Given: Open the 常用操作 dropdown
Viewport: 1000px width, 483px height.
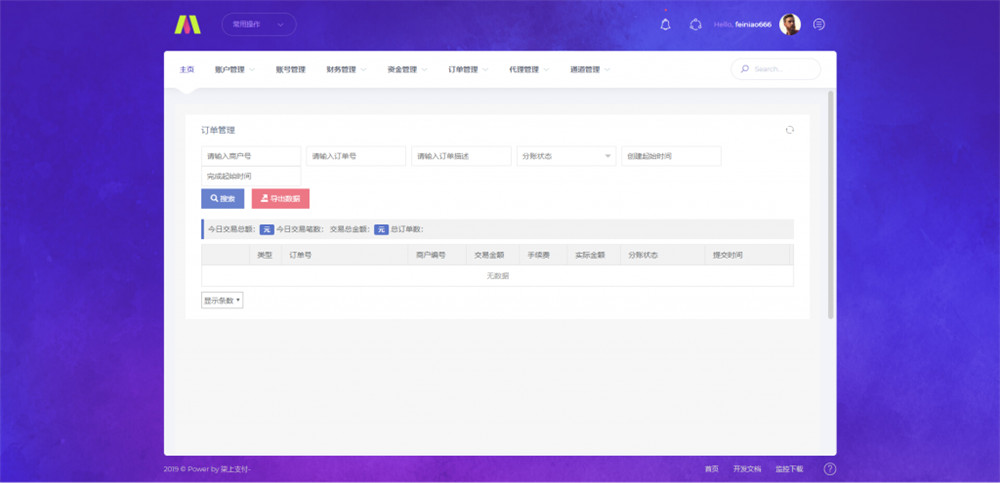Looking at the screenshot, I should [258, 24].
